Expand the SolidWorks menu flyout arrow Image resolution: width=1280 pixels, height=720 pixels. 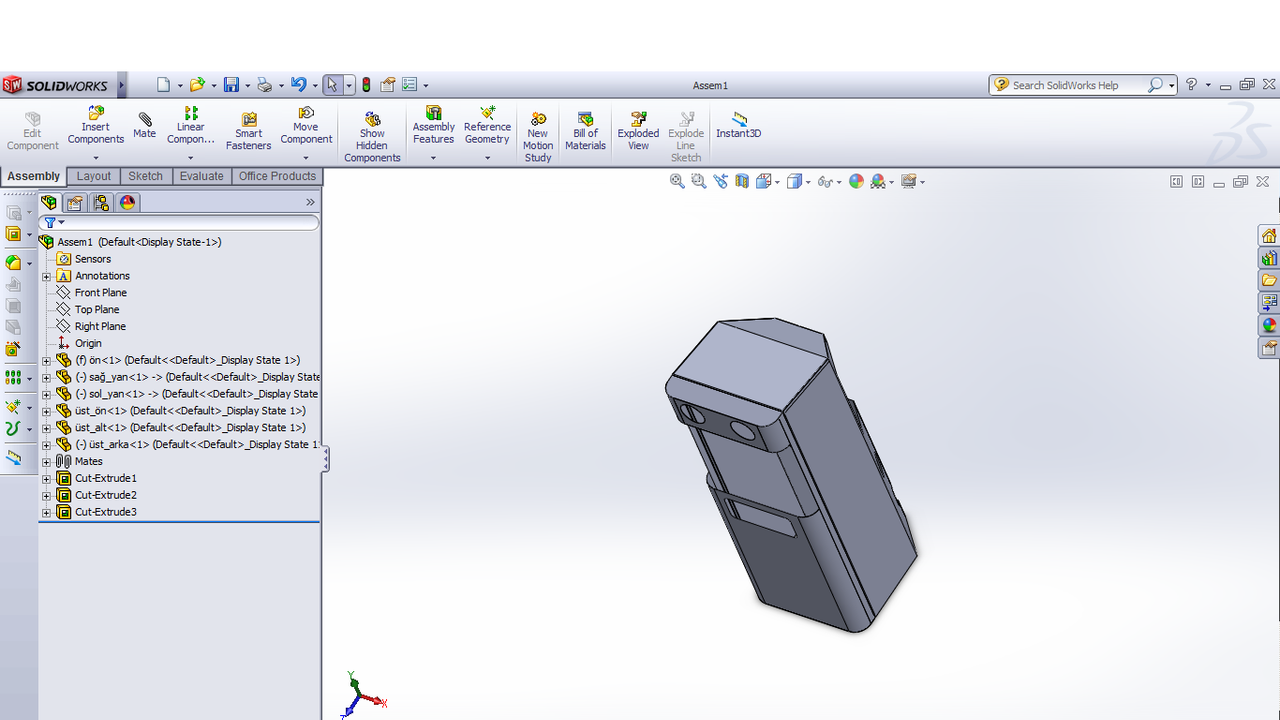pyautogui.click(x=122, y=85)
